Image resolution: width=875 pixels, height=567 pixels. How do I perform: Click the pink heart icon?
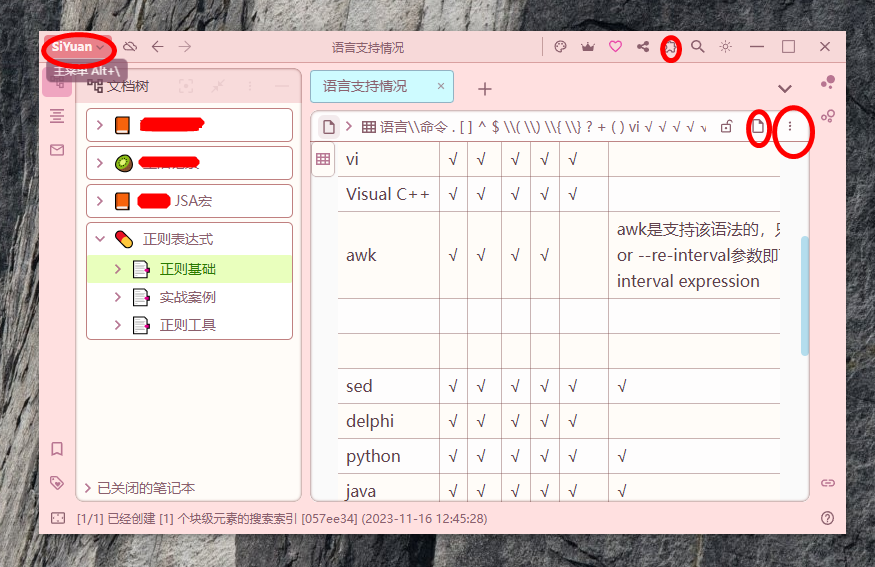point(615,47)
